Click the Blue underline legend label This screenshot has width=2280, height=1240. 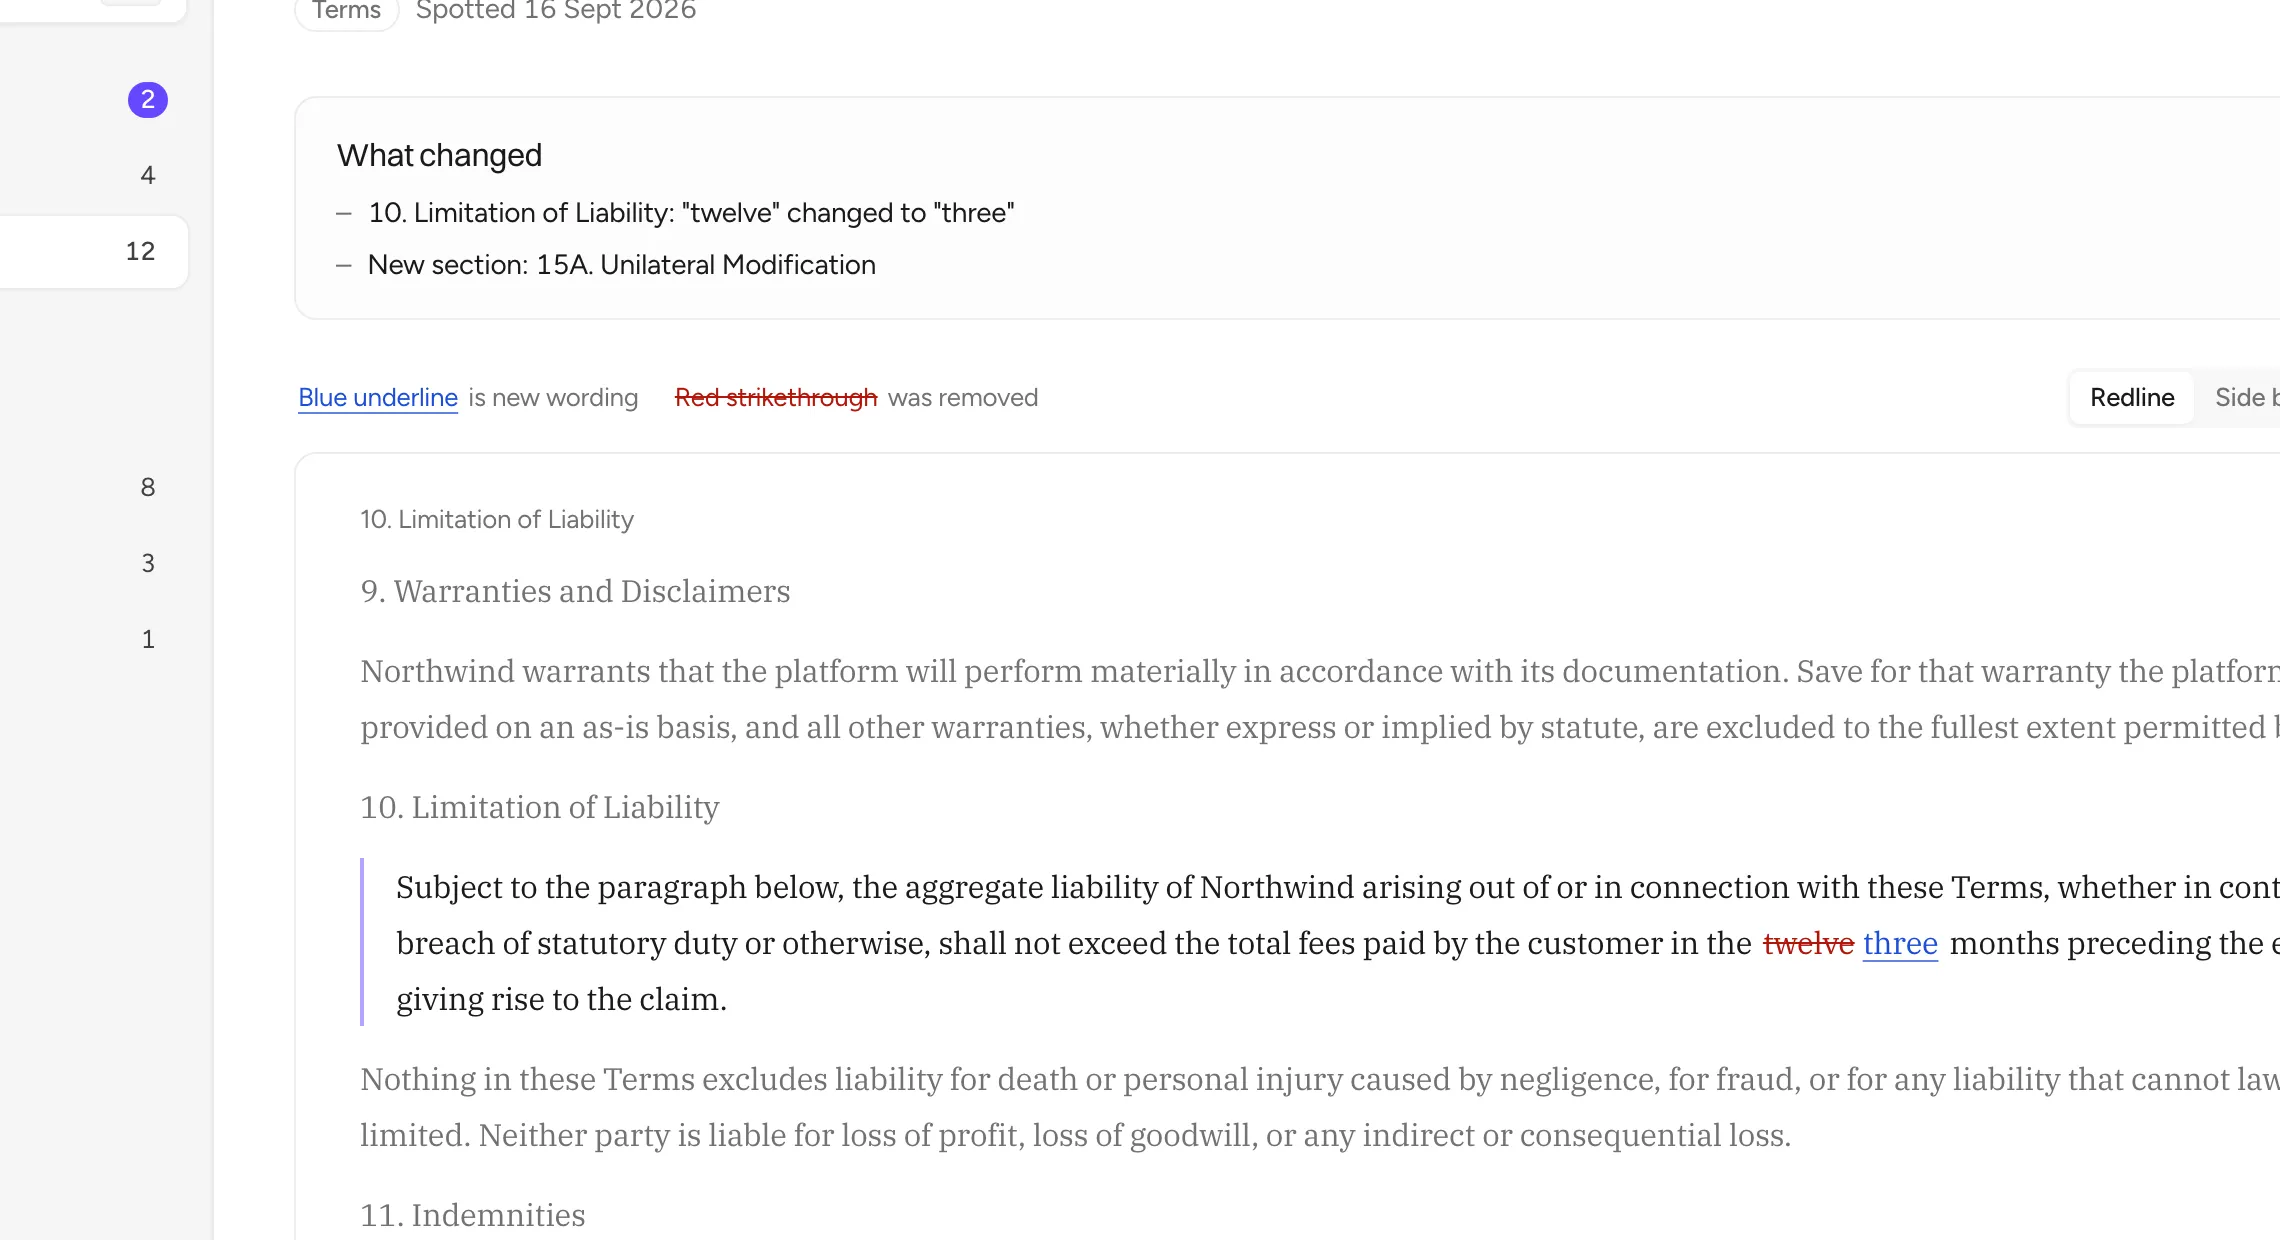pos(378,398)
